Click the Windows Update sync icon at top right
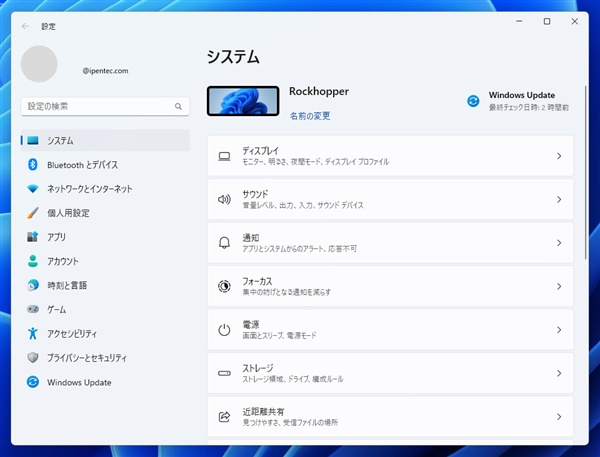The height and width of the screenshot is (457, 600). (473, 101)
